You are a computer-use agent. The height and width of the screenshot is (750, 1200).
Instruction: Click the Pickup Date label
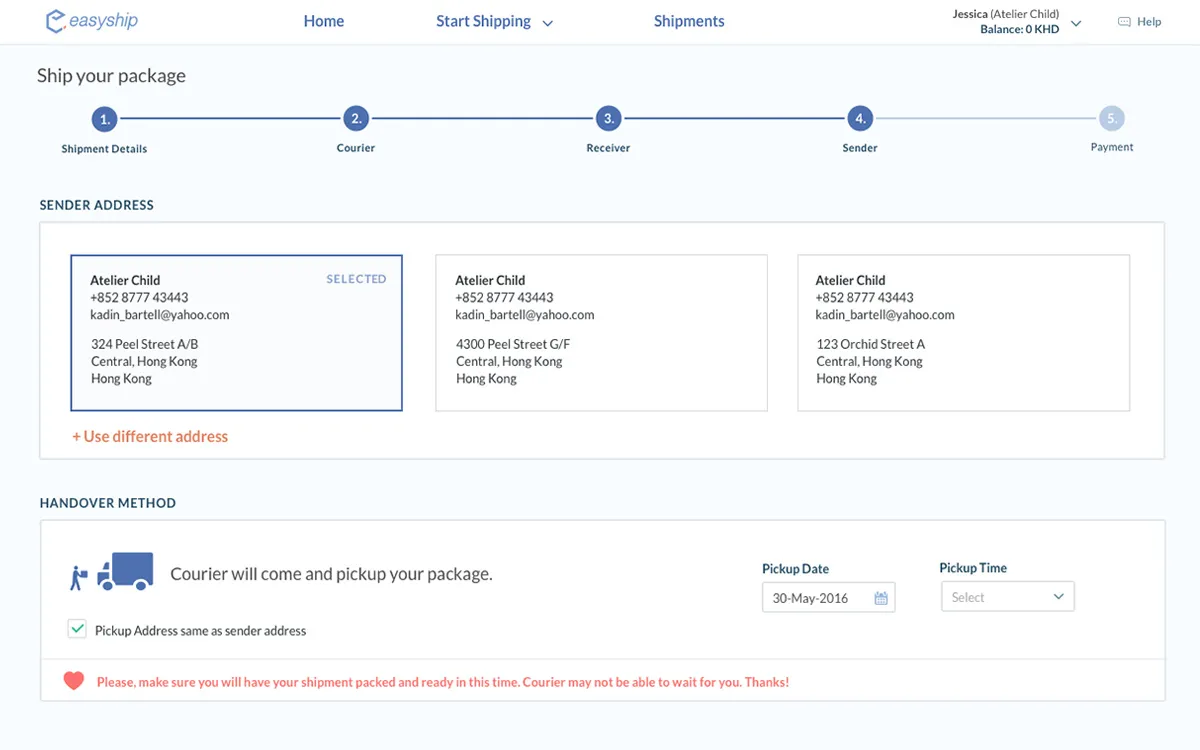point(795,569)
